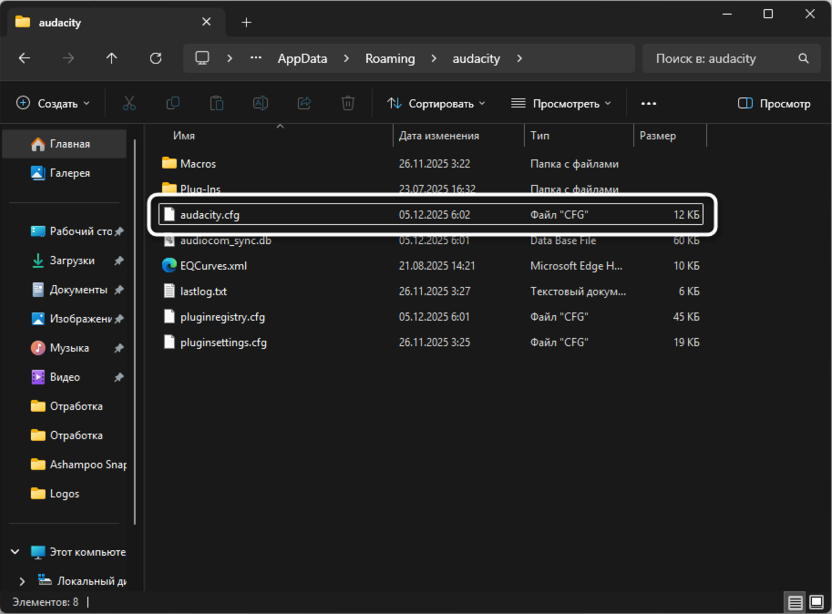
Task: Click the Cut scissors icon in toolbar
Action: click(129, 103)
